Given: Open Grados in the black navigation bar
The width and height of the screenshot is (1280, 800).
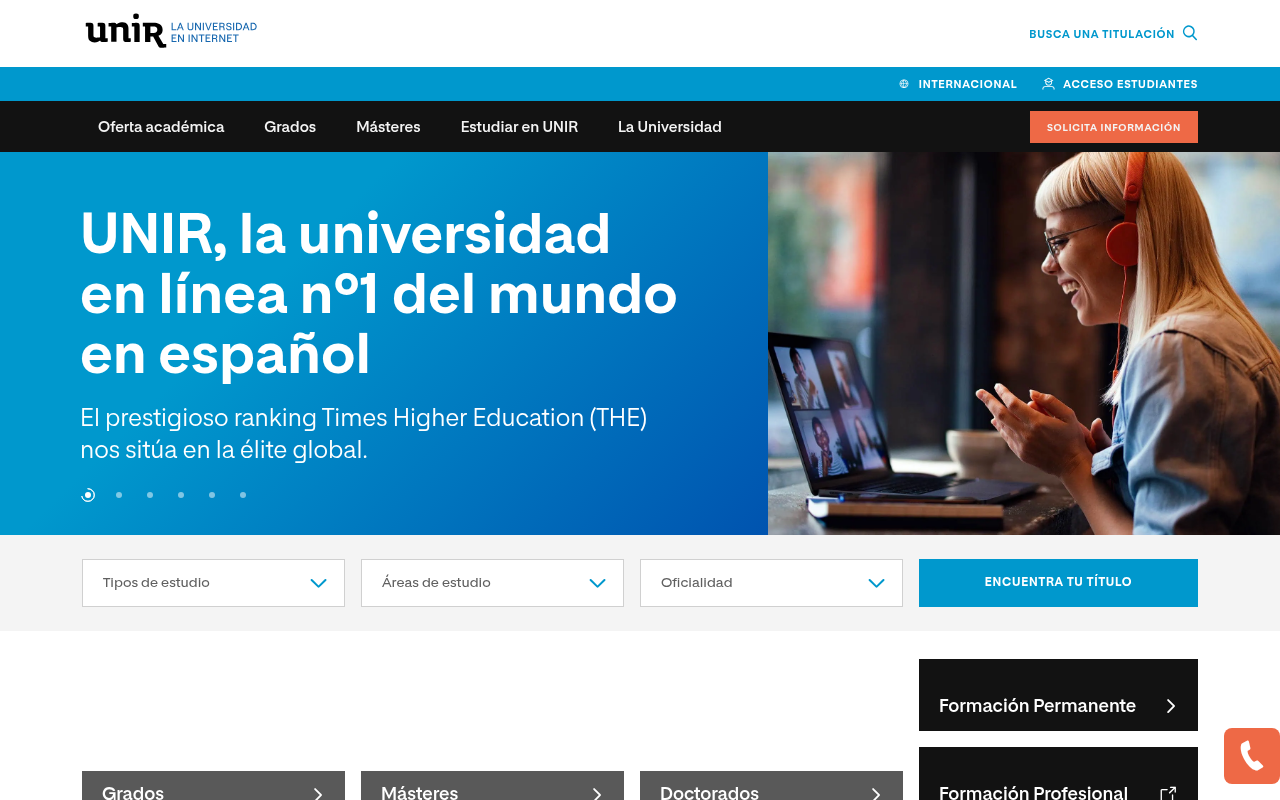Looking at the screenshot, I should pos(290,127).
